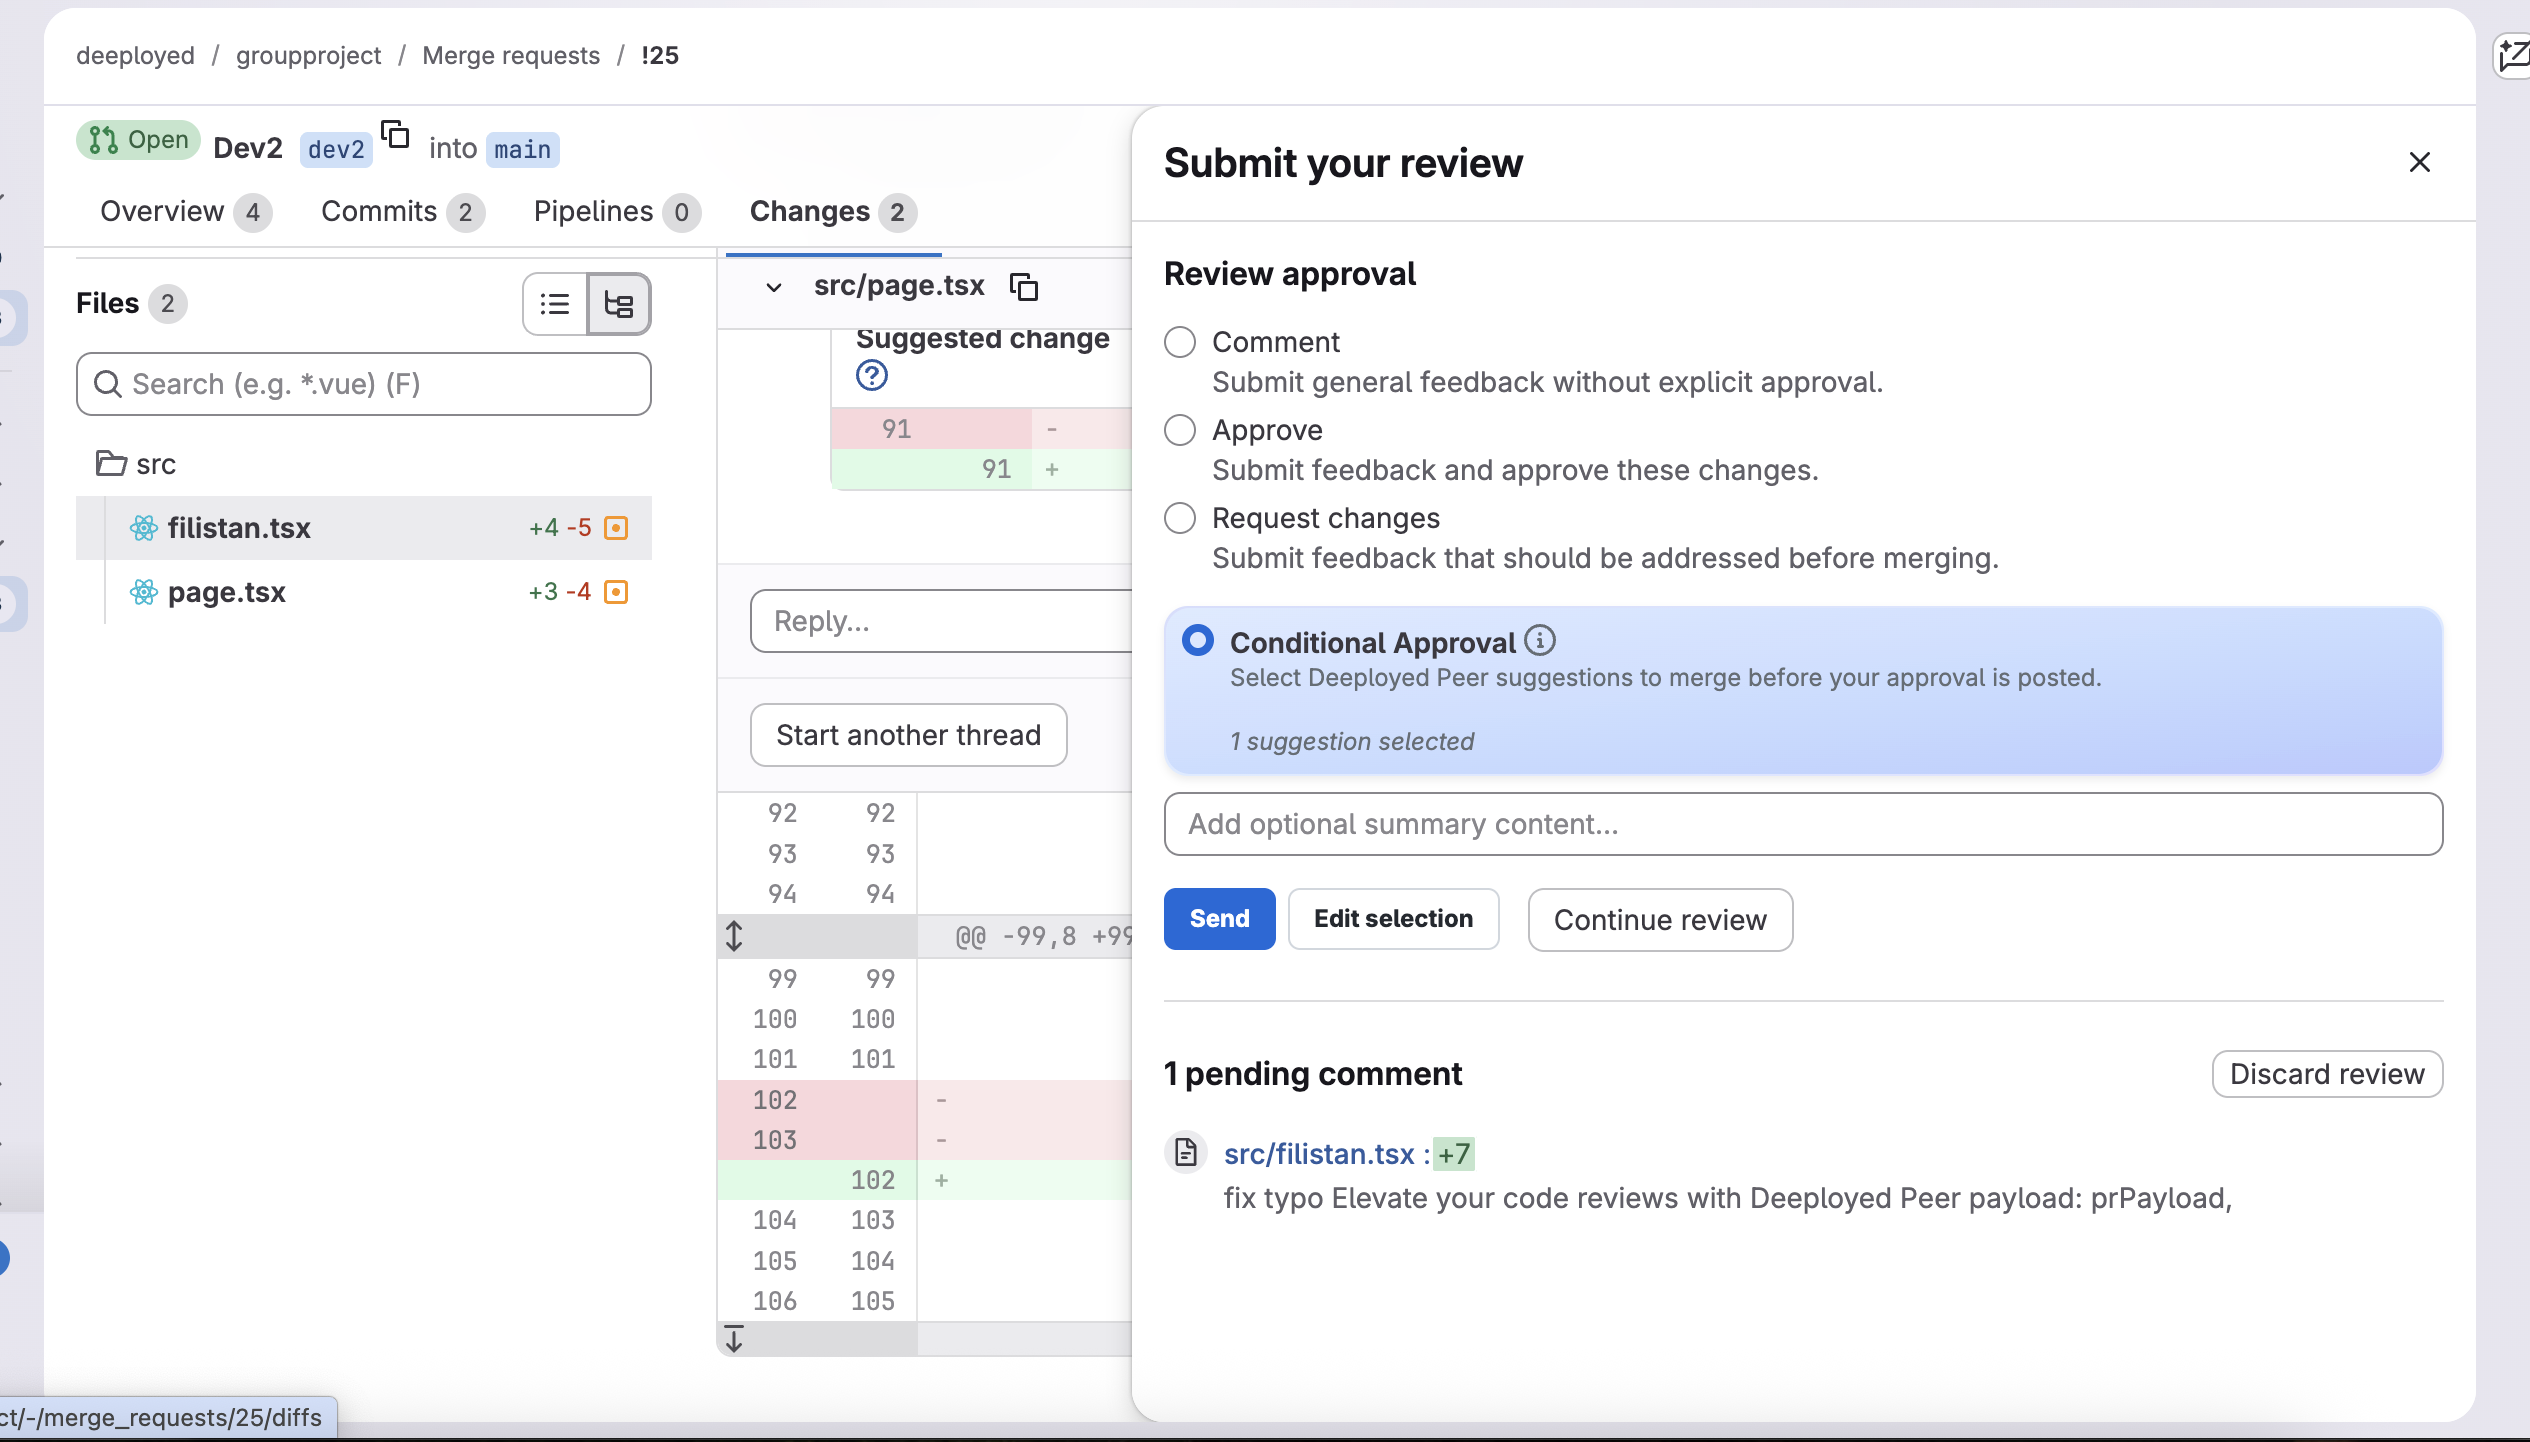This screenshot has height=1442, width=2530.
Task: Switch to the Commits tab
Action: (380, 211)
